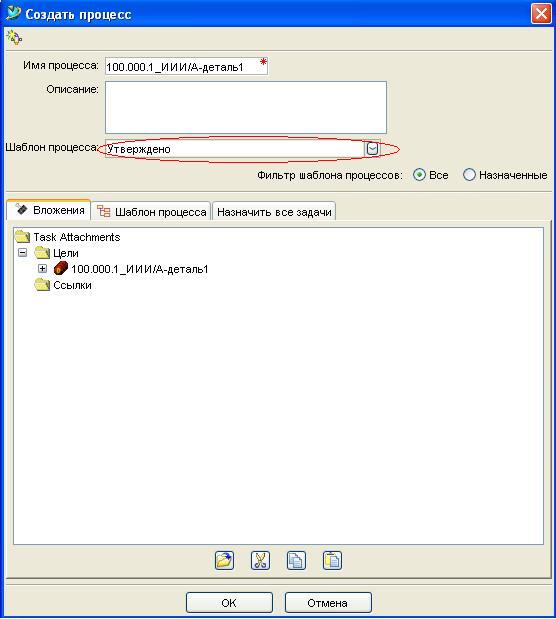Collapse the Цели tree node
556x619 pixels.
pyautogui.click(x=23, y=253)
